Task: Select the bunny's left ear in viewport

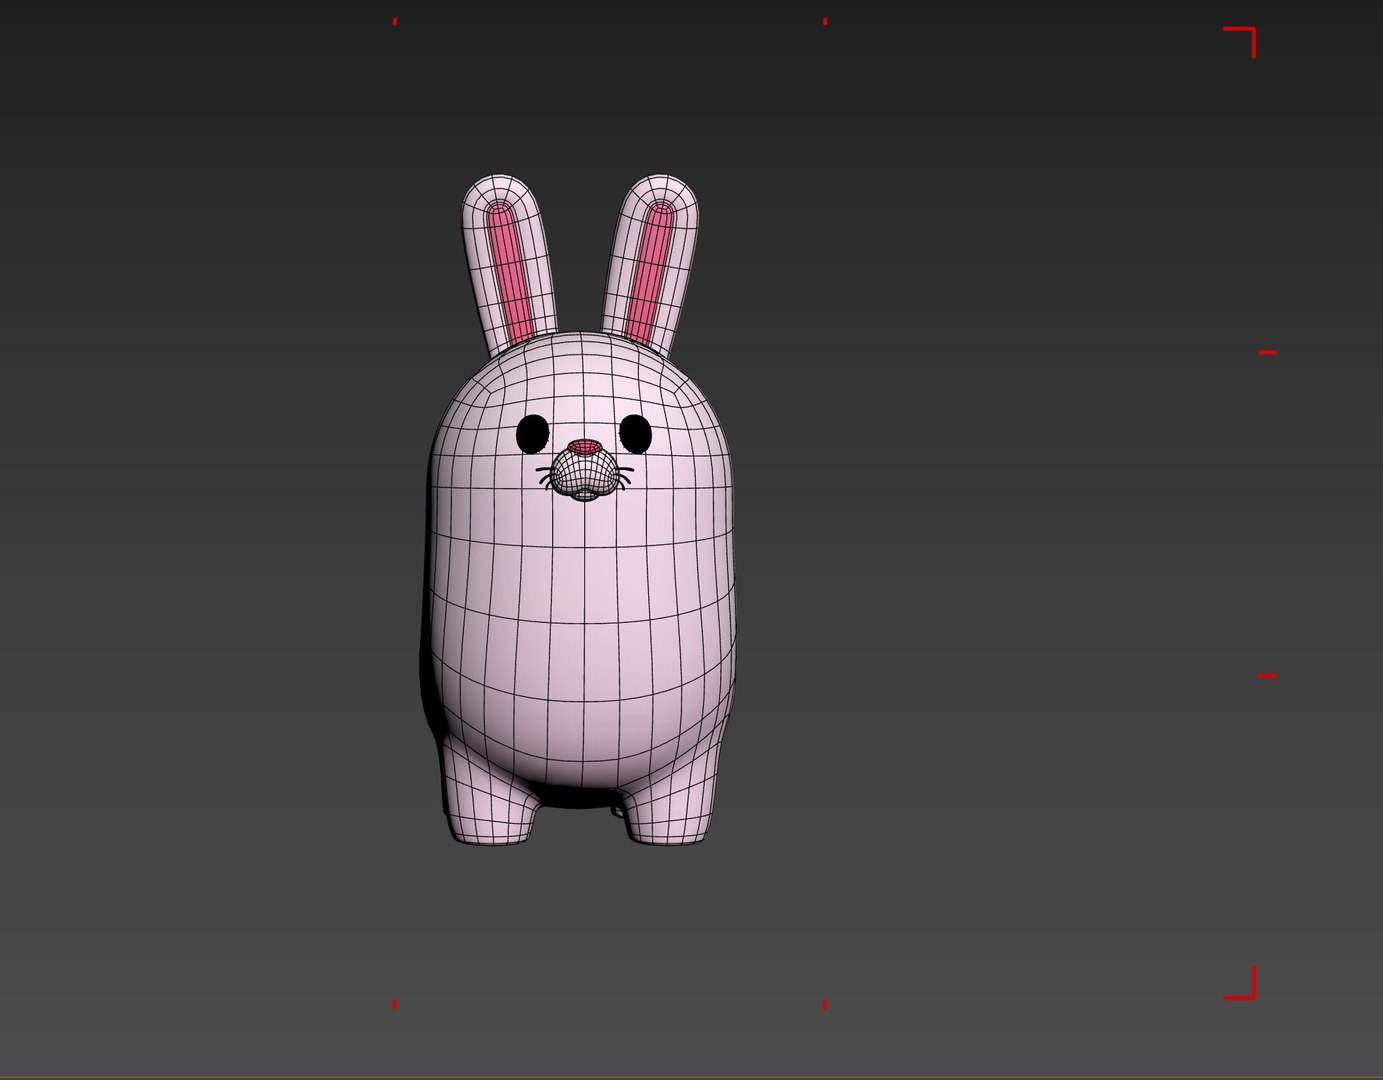Action: [x=507, y=265]
